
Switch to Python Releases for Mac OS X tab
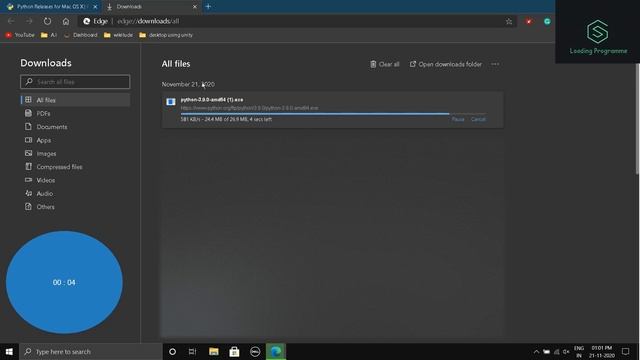coord(51,7)
